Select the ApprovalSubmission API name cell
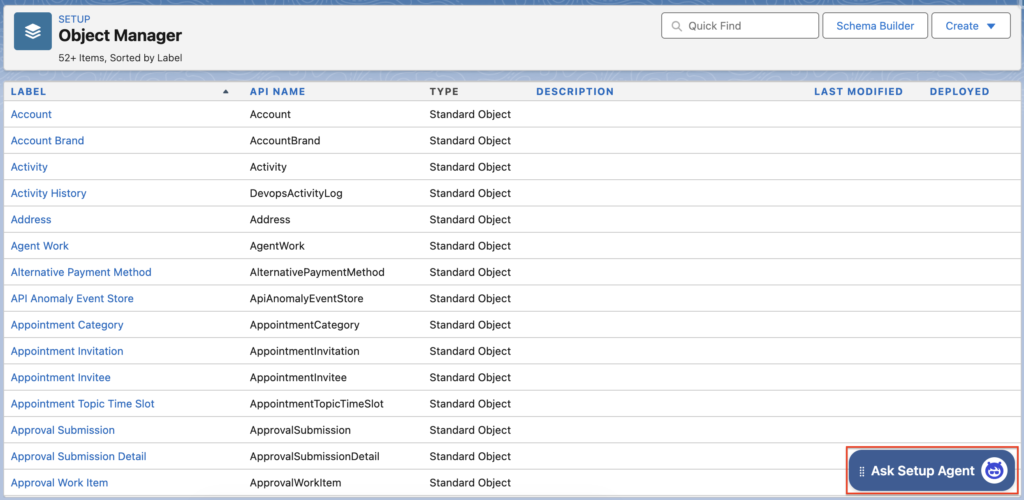1024x500 pixels. pyautogui.click(x=300, y=430)
